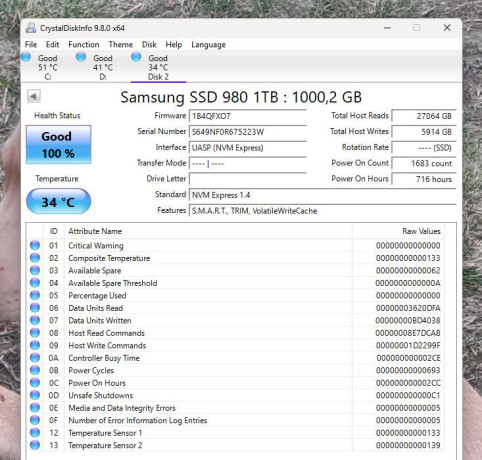Click status orb of Data Units Read row
Viewport: 482px width, 460px height.
click(35, 308)
